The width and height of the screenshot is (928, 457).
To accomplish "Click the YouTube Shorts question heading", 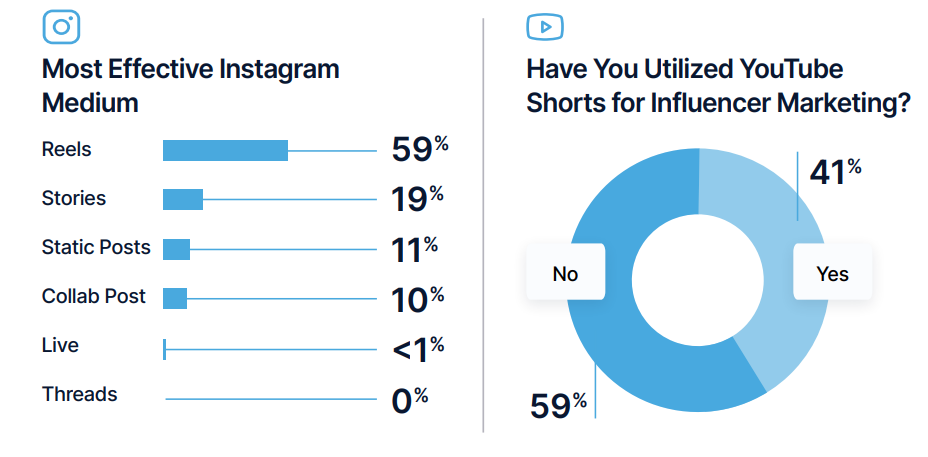I will pyautogui.click(x=717, y=86).
